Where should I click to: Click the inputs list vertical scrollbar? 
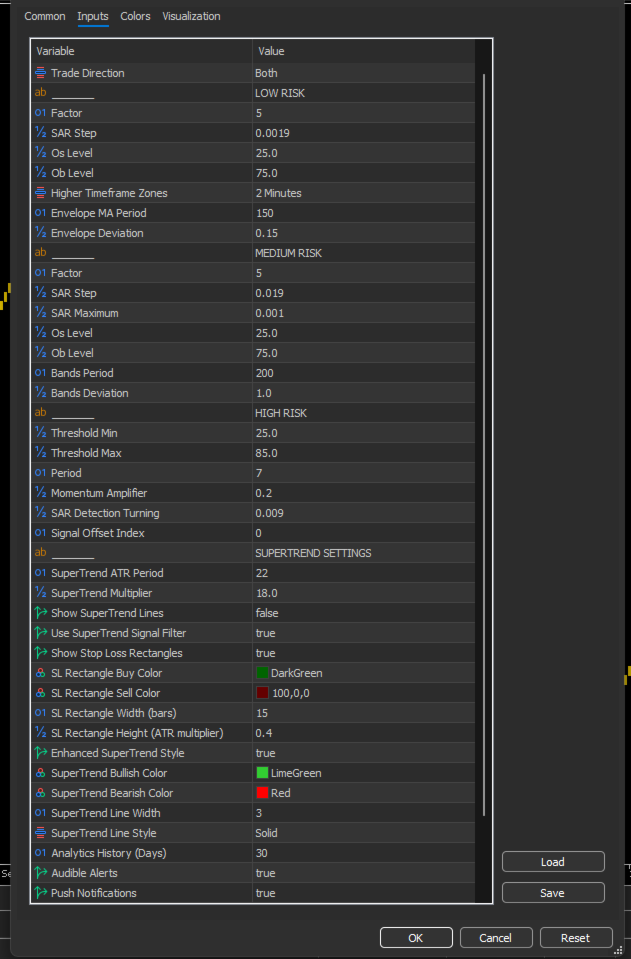484,445
